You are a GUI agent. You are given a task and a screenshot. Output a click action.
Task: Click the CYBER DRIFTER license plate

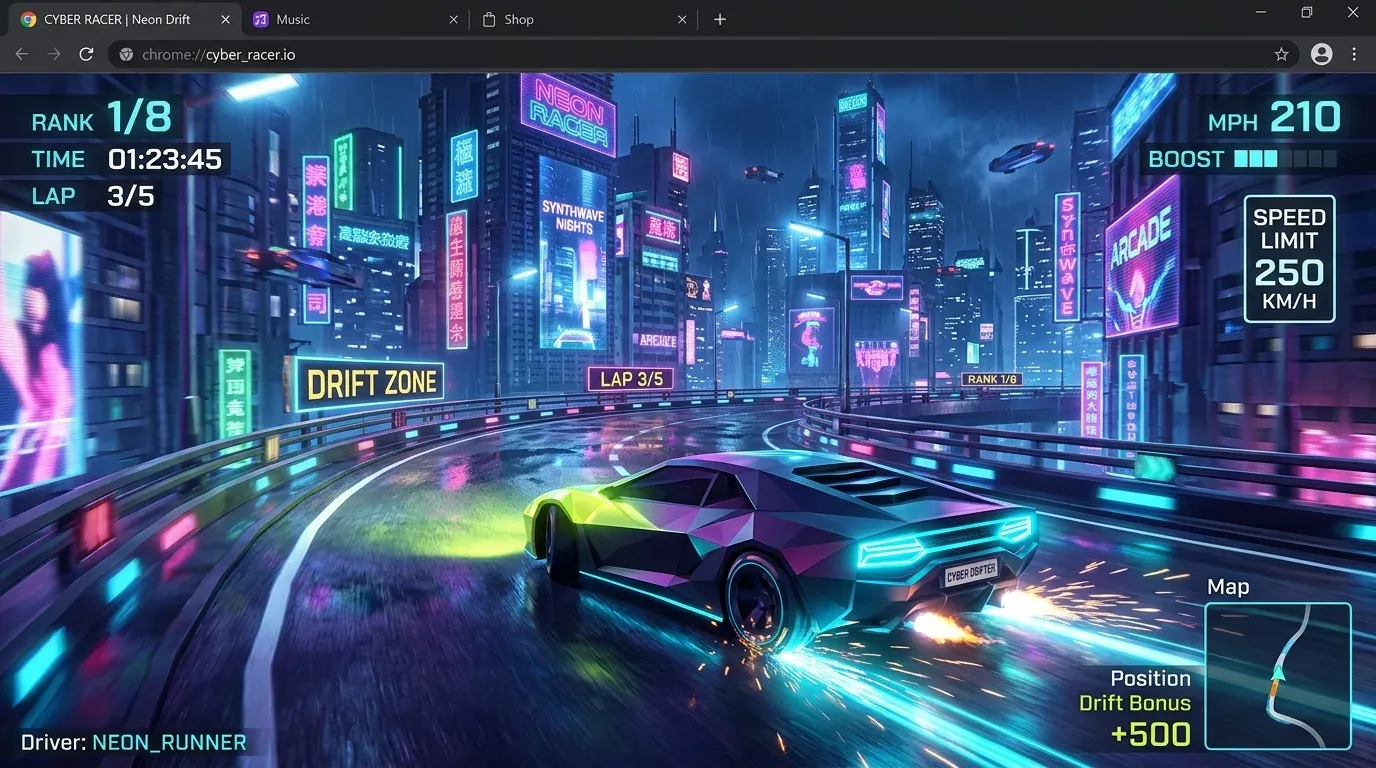coord(971,574)
